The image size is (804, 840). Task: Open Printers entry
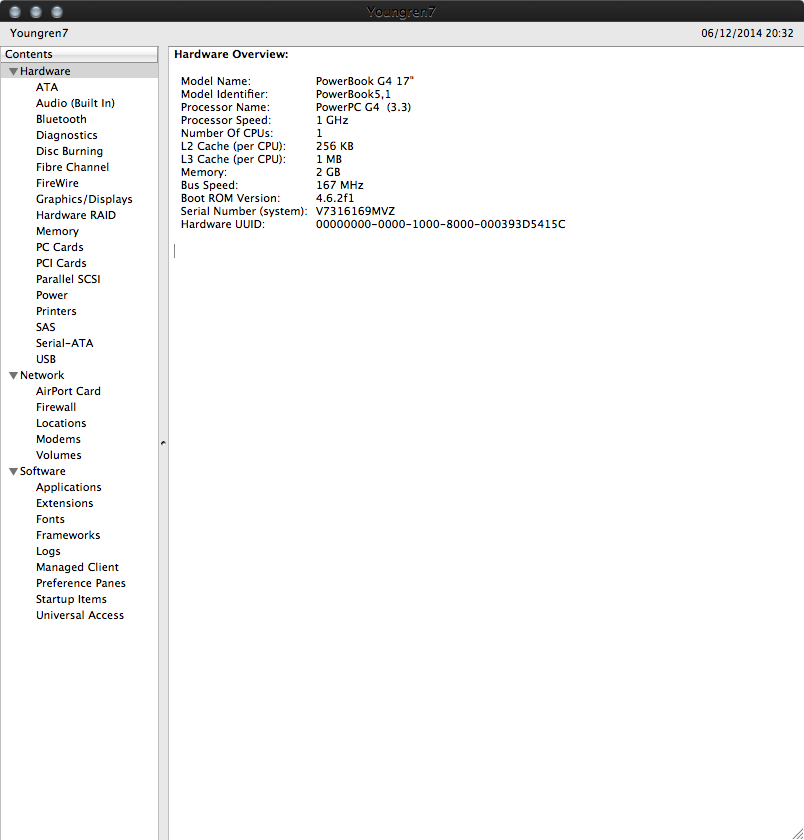pos(56,311)
